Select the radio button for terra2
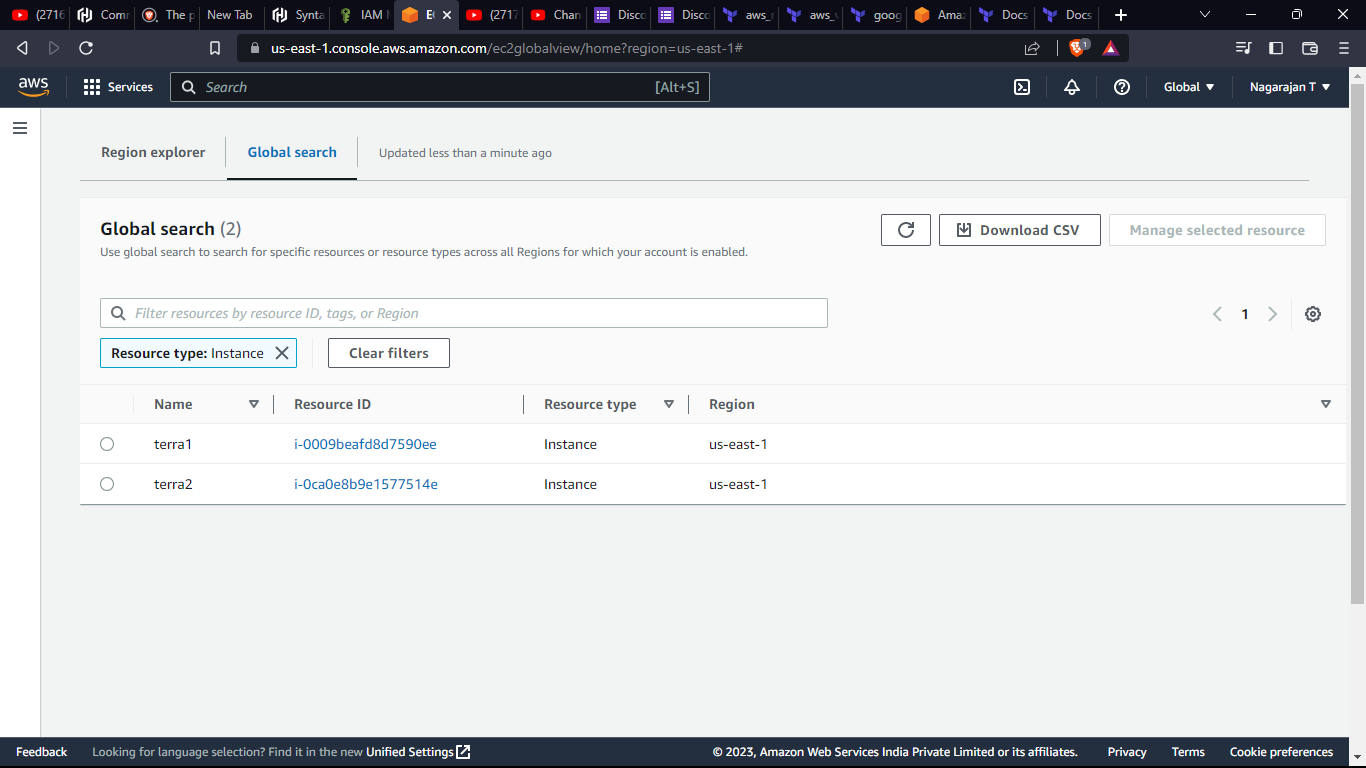The width and height of the screenshot is (1366, 768). point(107,484)
